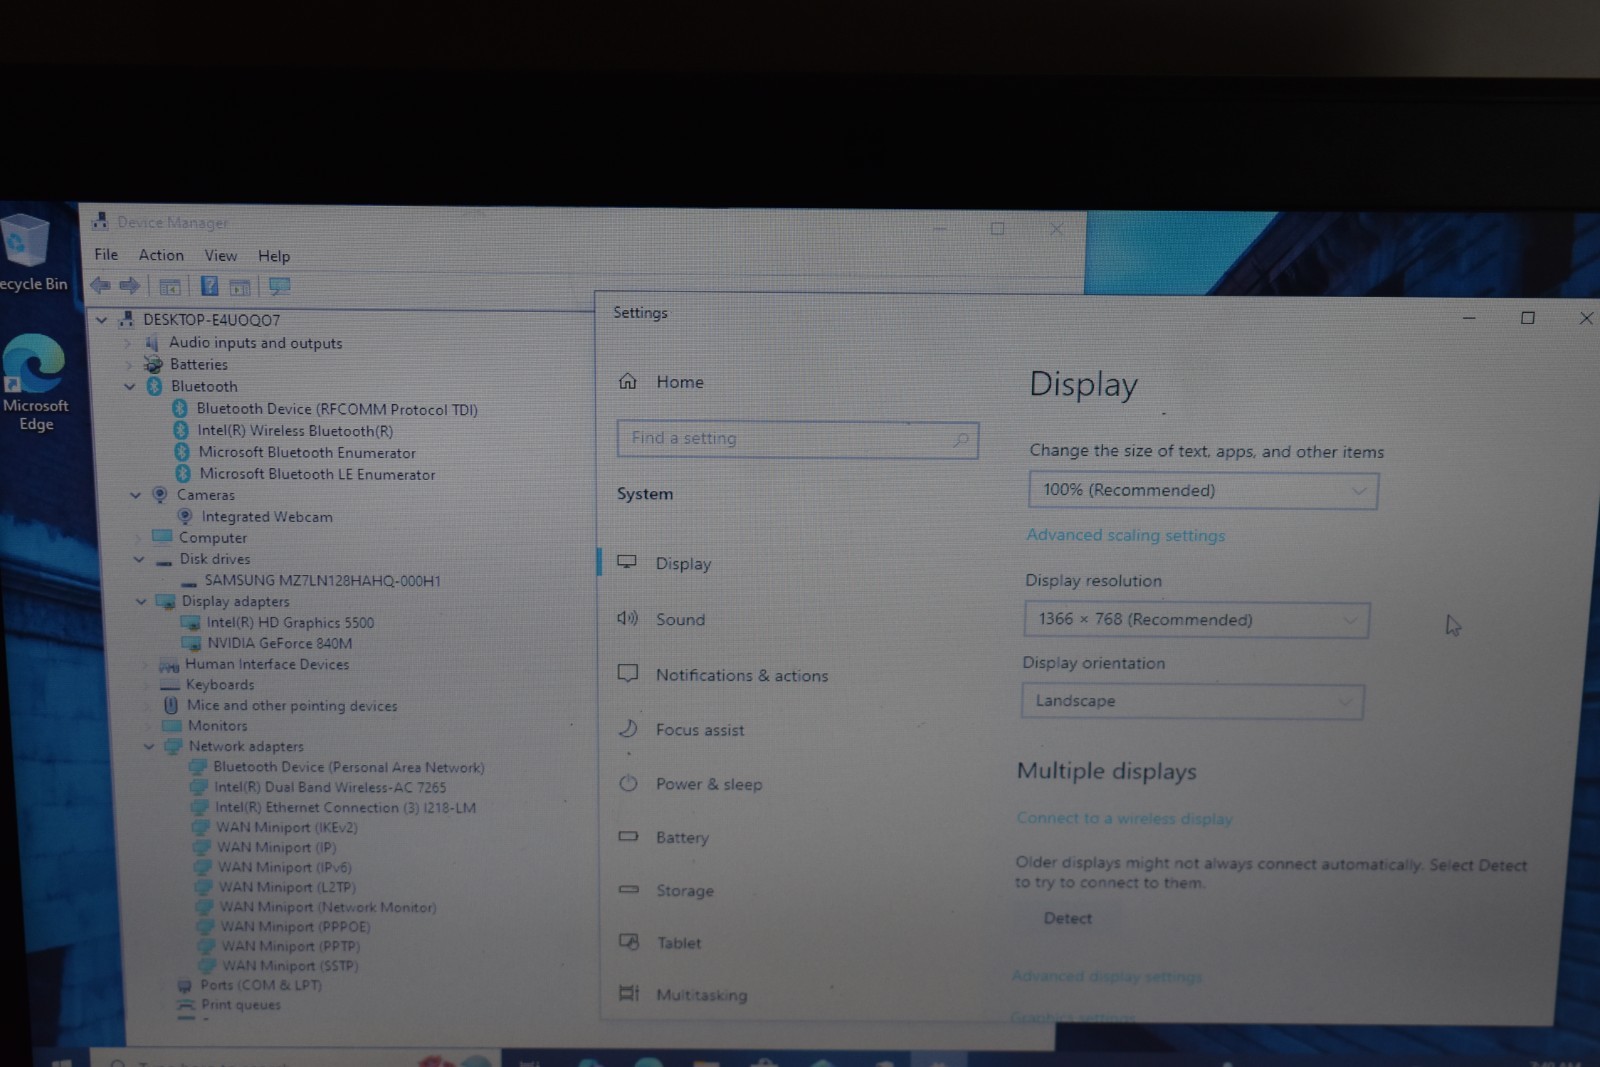
Task: Open the Help menu in Device Manager
Action: point(274,256)
